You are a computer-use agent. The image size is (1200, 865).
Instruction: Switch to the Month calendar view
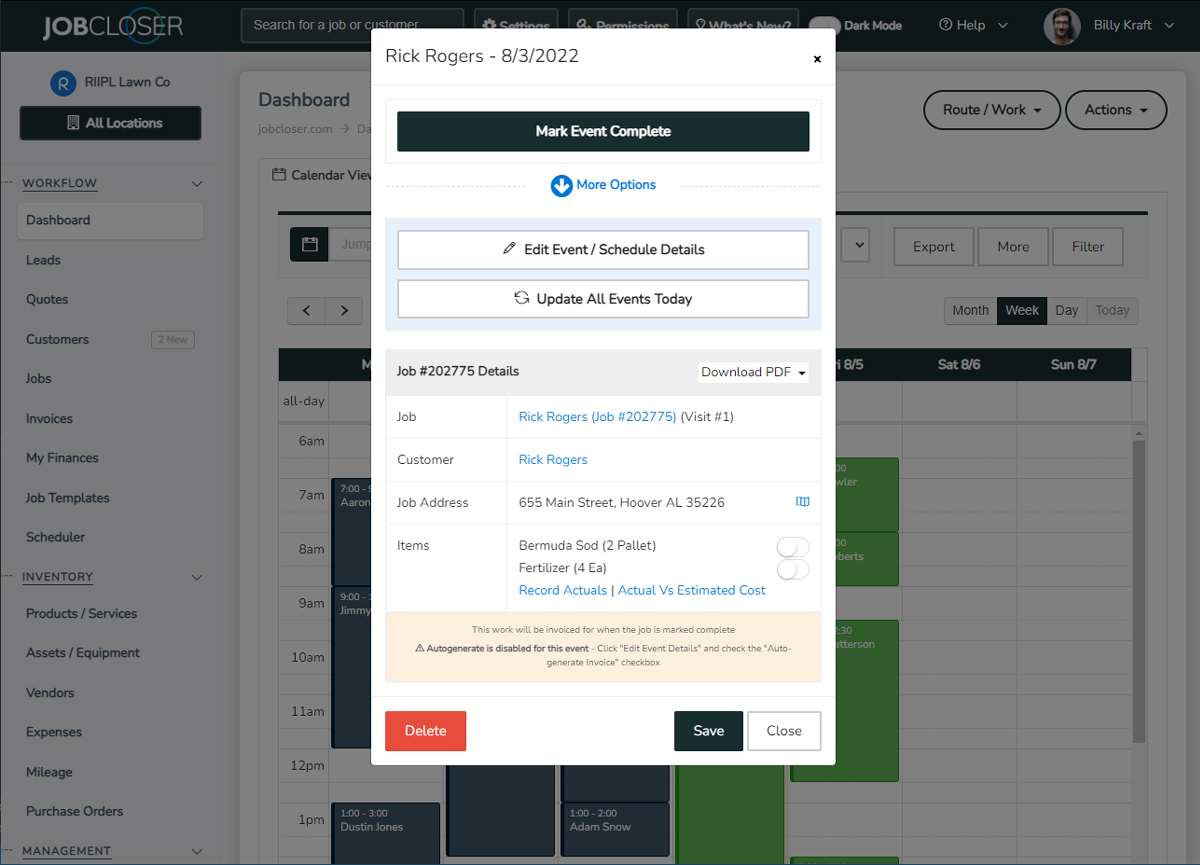coord(969,310)
